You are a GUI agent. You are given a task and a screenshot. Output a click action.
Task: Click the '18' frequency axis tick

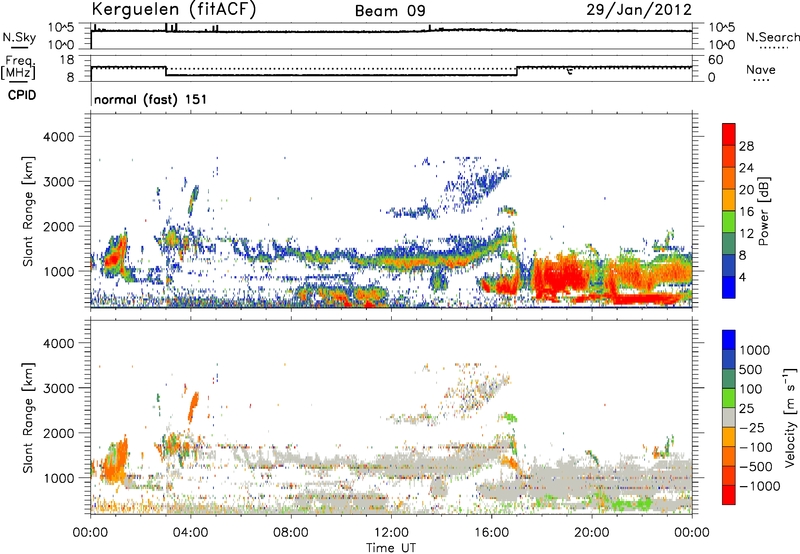[x=66, y=60]
